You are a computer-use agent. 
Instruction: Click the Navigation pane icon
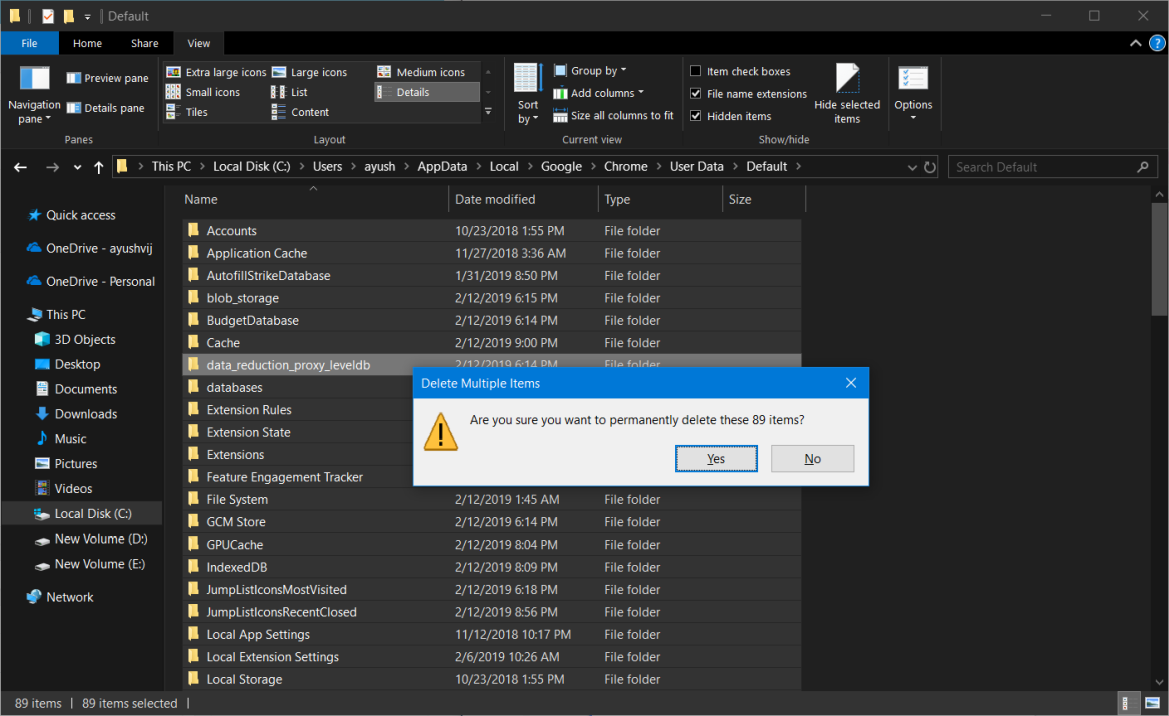[34, 79]
